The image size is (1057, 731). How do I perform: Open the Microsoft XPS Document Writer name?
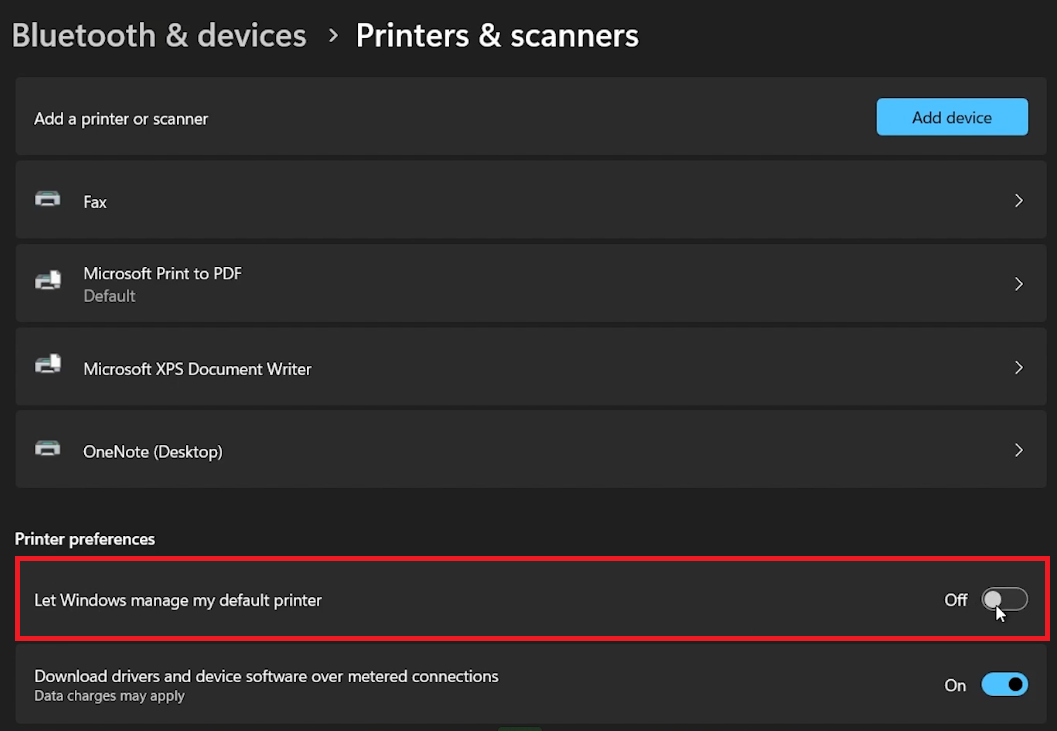(197, 369)
